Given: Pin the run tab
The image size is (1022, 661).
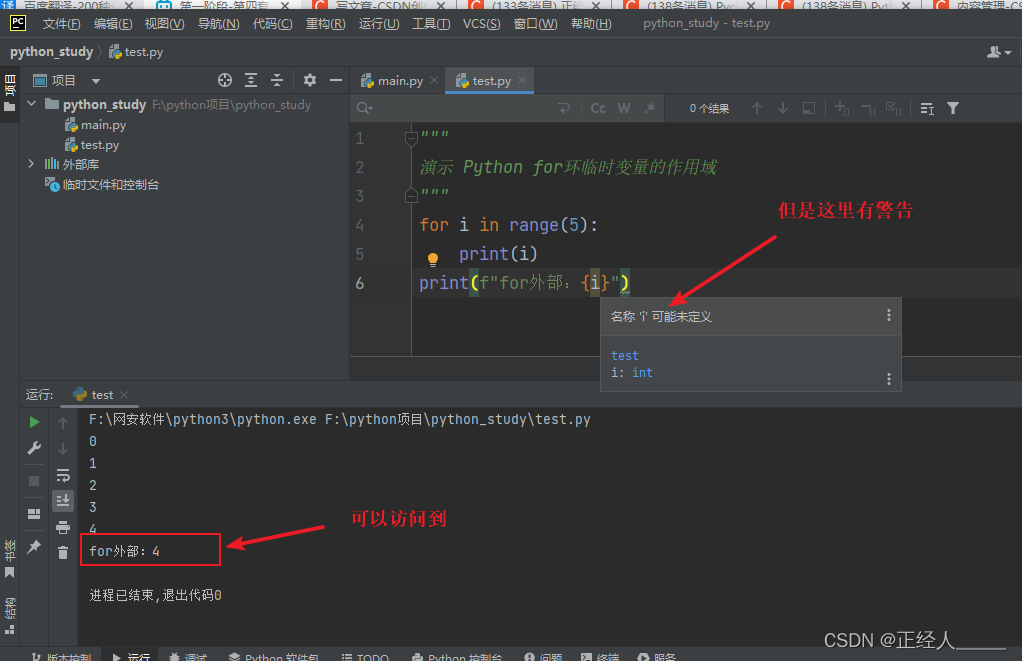Looking at the screenshot, I should pyautogui.click(x=34, y=546).
